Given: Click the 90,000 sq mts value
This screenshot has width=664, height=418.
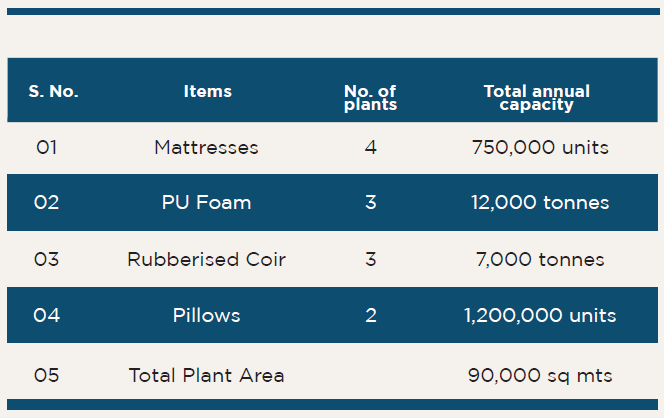Looking at the screenshot, I should (x=540, y=376).
